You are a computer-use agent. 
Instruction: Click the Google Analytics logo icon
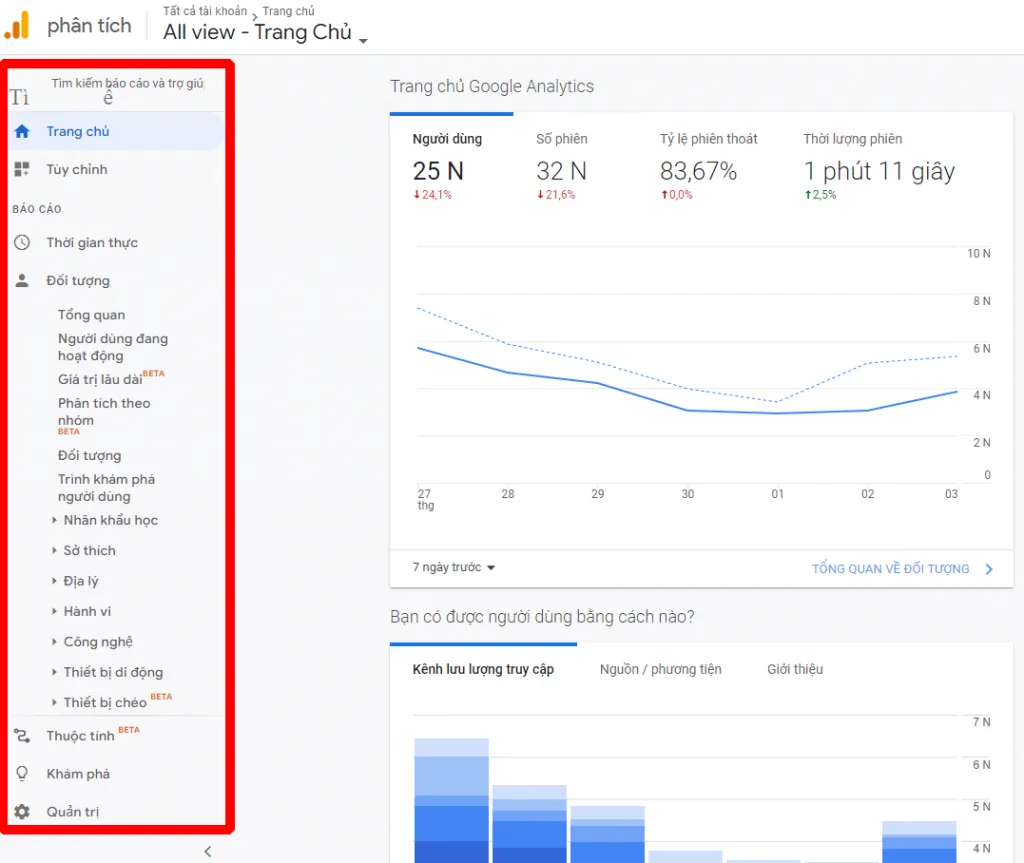coord(17,25)
